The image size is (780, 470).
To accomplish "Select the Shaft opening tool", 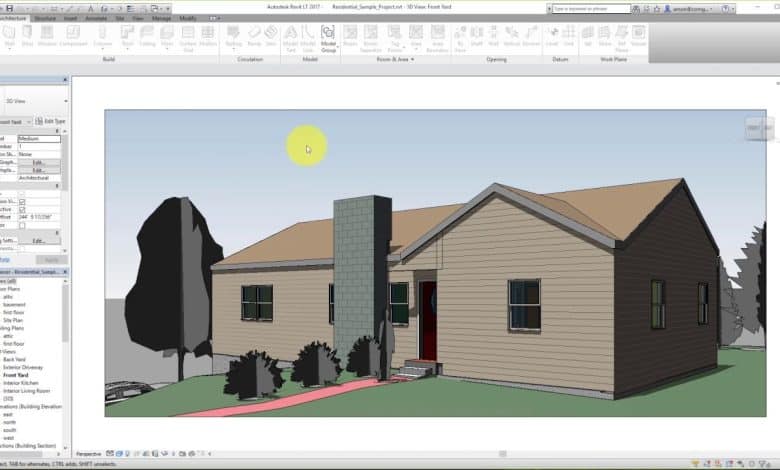I will click(477, 37).
